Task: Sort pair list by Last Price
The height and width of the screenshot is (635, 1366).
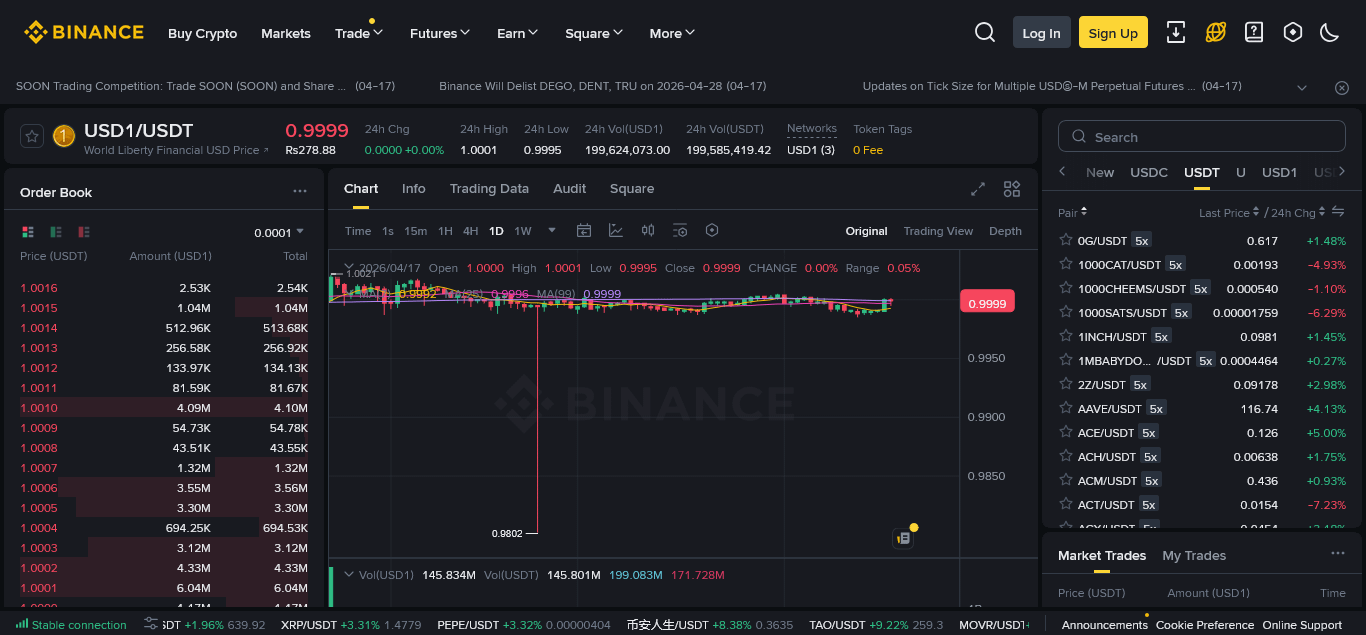Action: click(x=1228, y=213)
